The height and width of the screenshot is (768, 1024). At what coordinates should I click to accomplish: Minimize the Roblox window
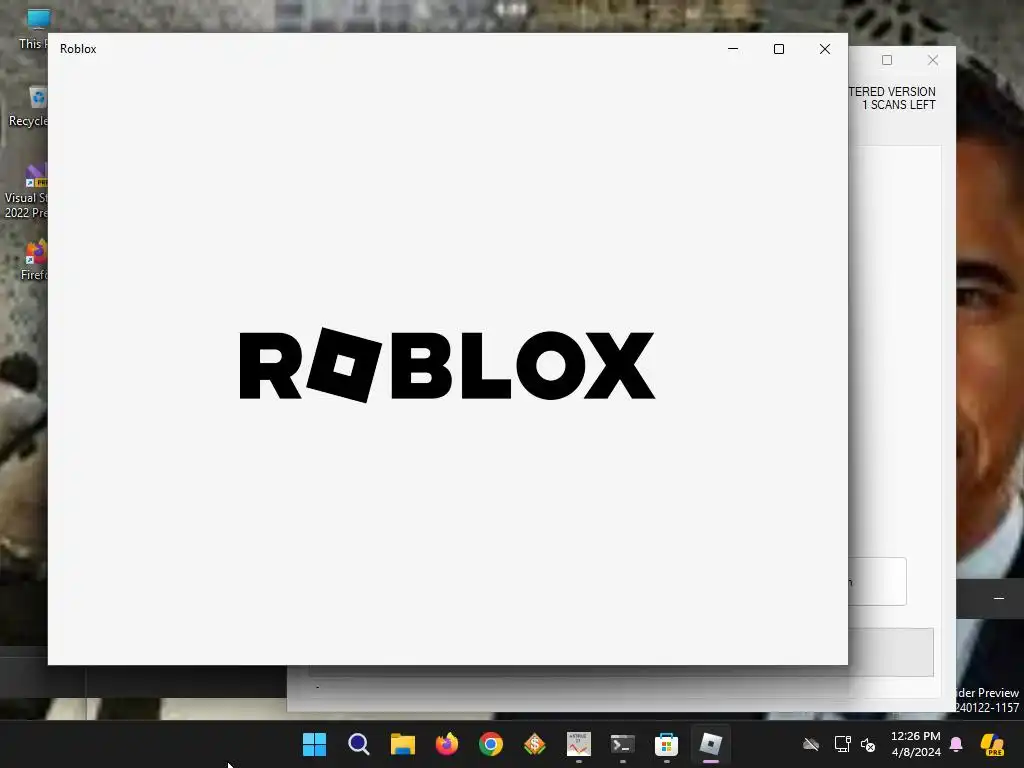[x=733, y=49]
